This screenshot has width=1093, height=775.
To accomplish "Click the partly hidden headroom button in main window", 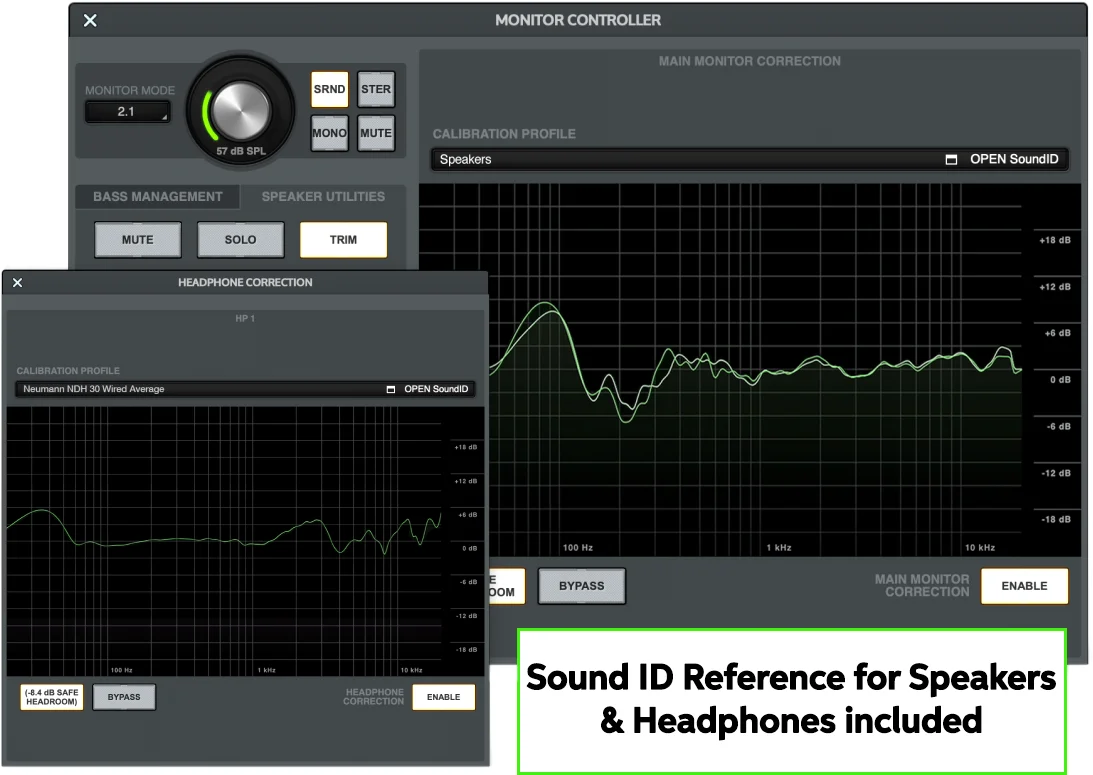I will (x=507, y=586).
